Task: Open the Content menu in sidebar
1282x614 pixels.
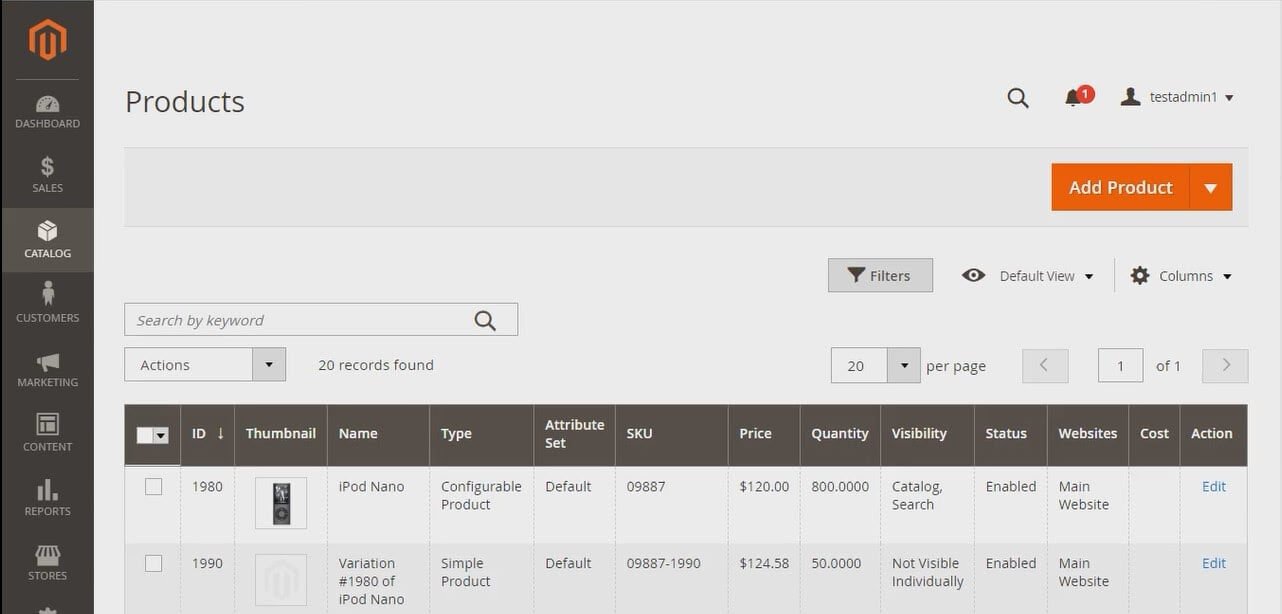Action: pos(47,432)
